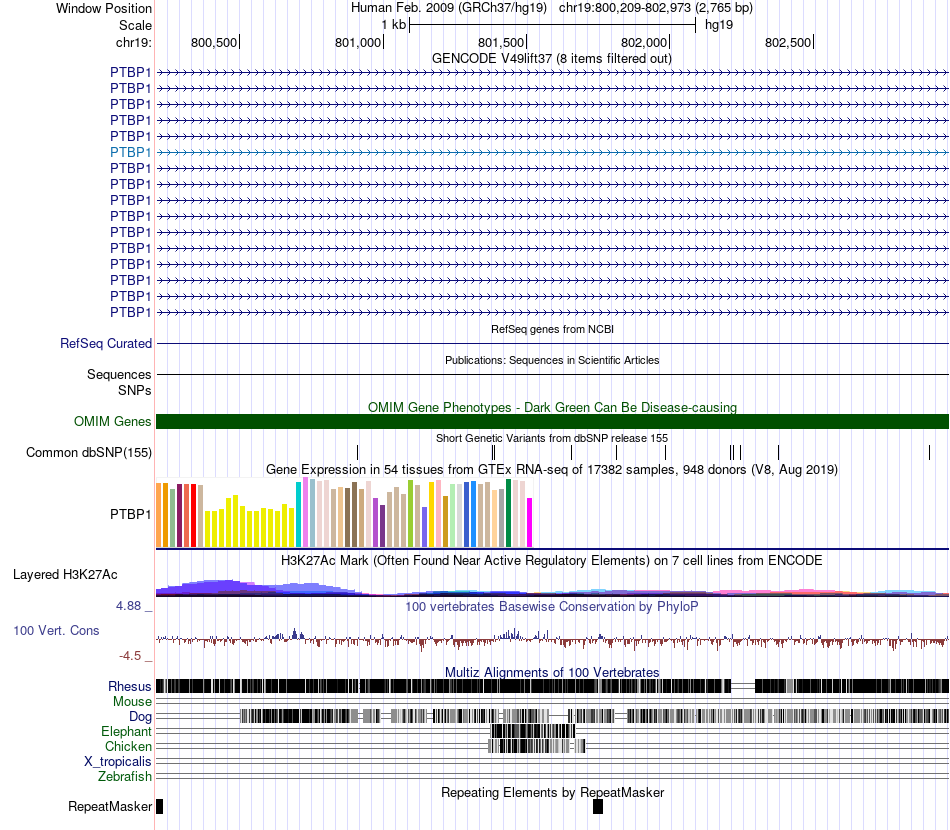Click the dark green bar in GTEx chart
This screenshot has width=950, height=830.
coord(509,513)
